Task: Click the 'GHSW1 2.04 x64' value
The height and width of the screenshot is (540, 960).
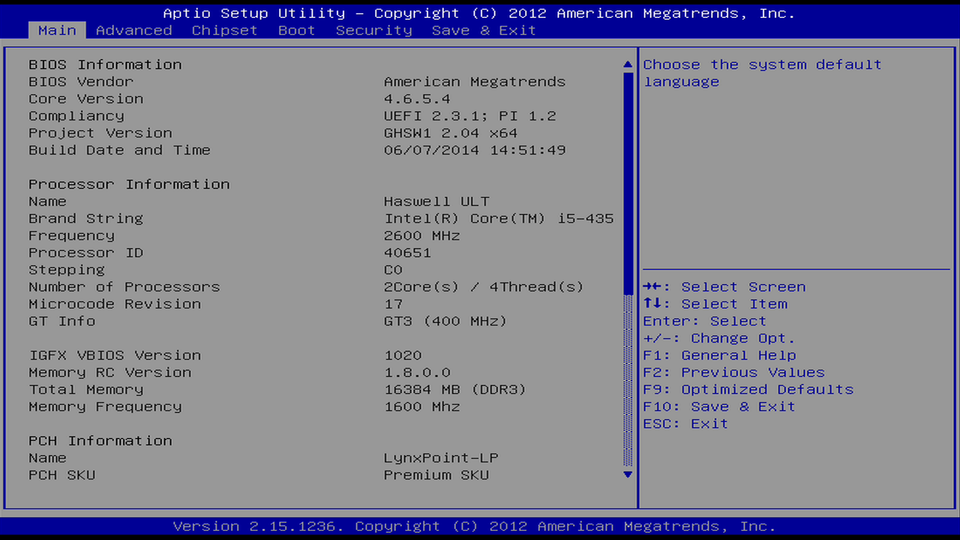Action: tap(451, 133)
